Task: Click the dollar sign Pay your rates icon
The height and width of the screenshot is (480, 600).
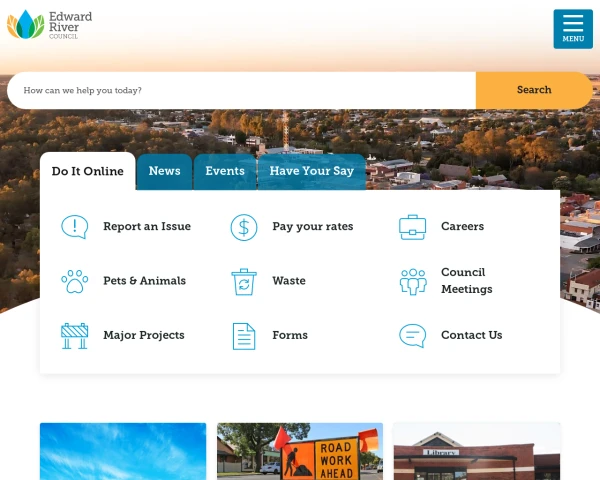Action: [244, 227]
